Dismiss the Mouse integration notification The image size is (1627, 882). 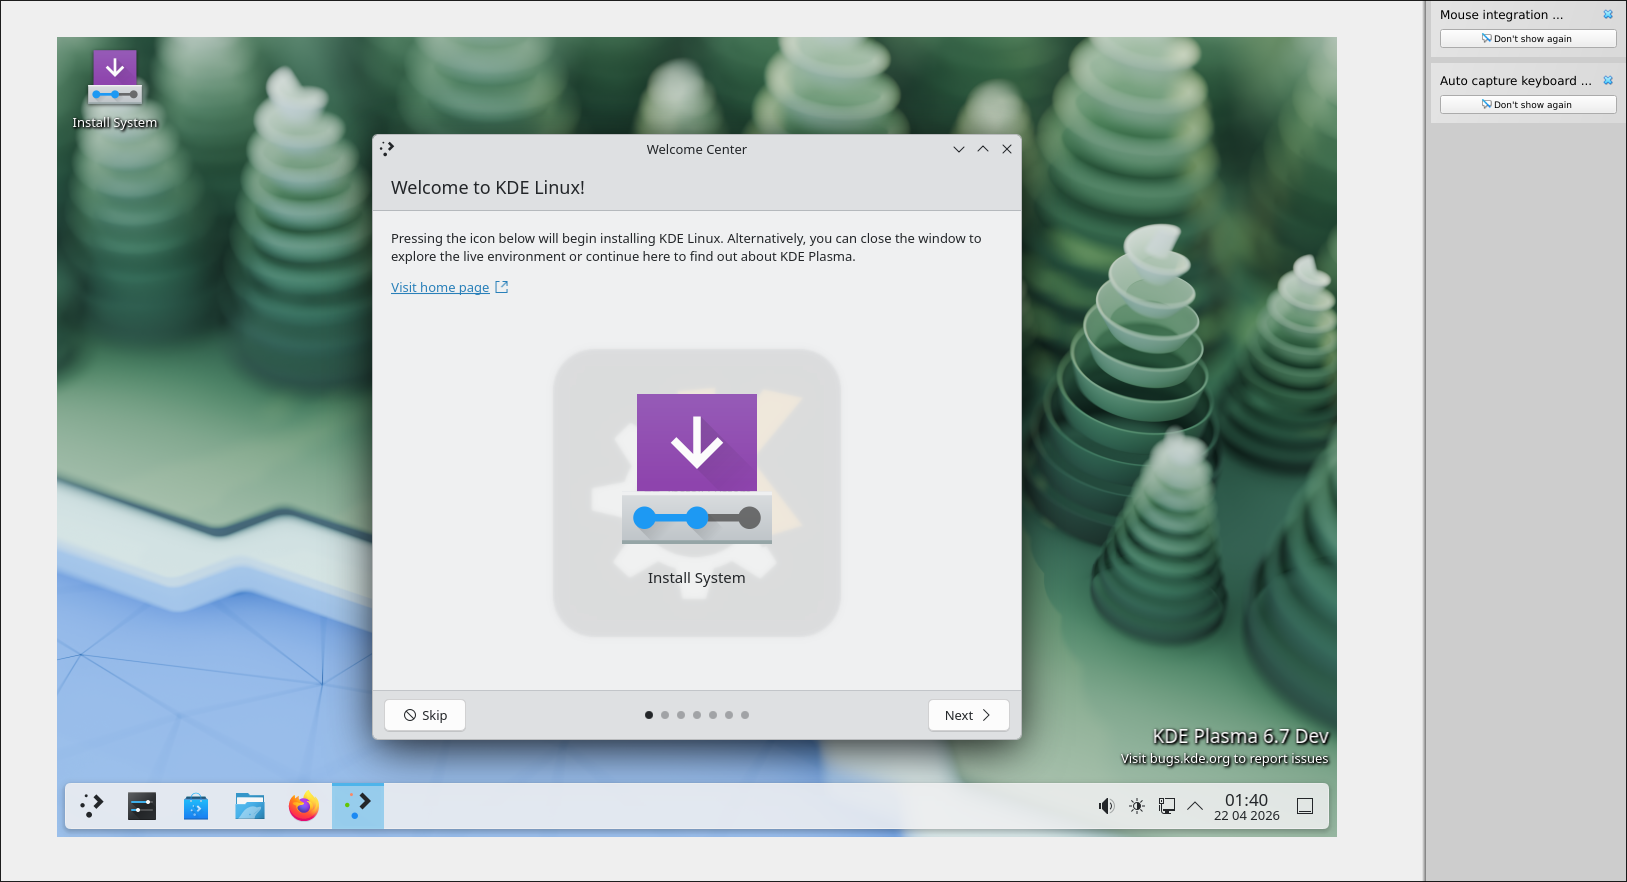[x=1608, y=15]
